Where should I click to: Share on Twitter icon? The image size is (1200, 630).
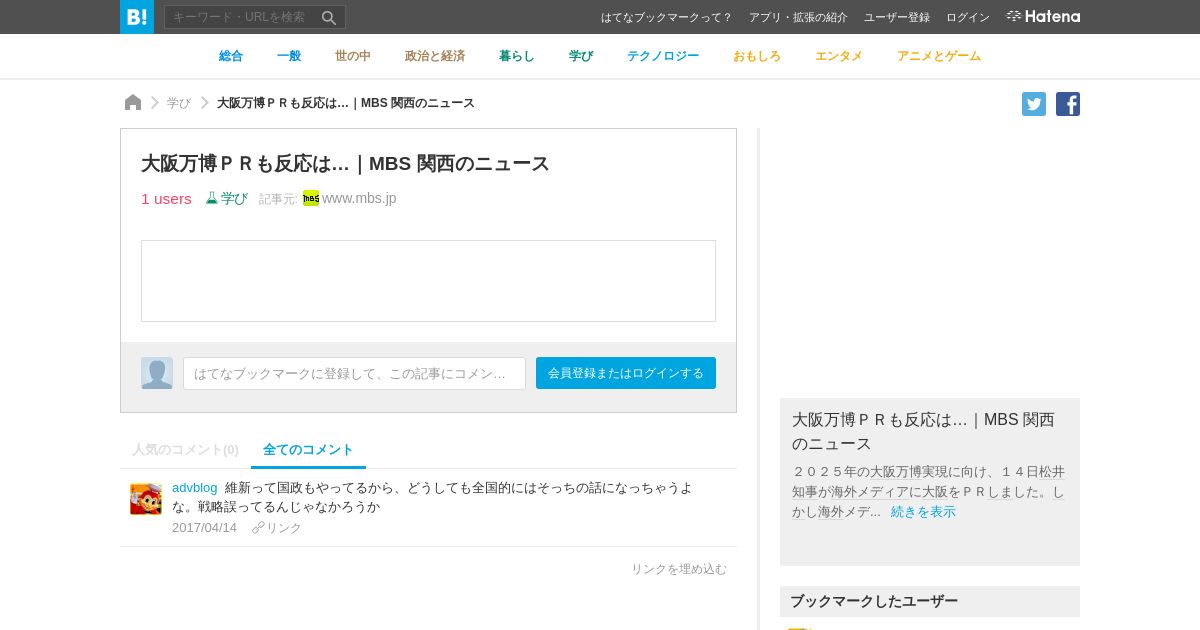click(x=1034, y=104)
